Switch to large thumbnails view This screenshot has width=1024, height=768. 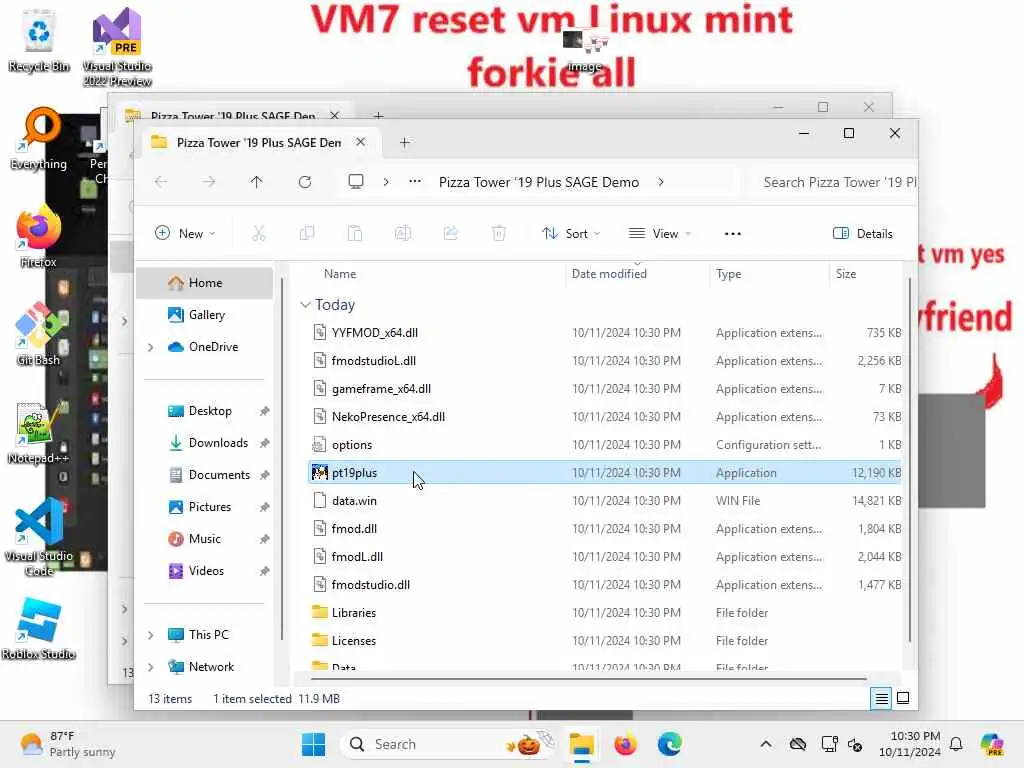click(x=903, y=698)
